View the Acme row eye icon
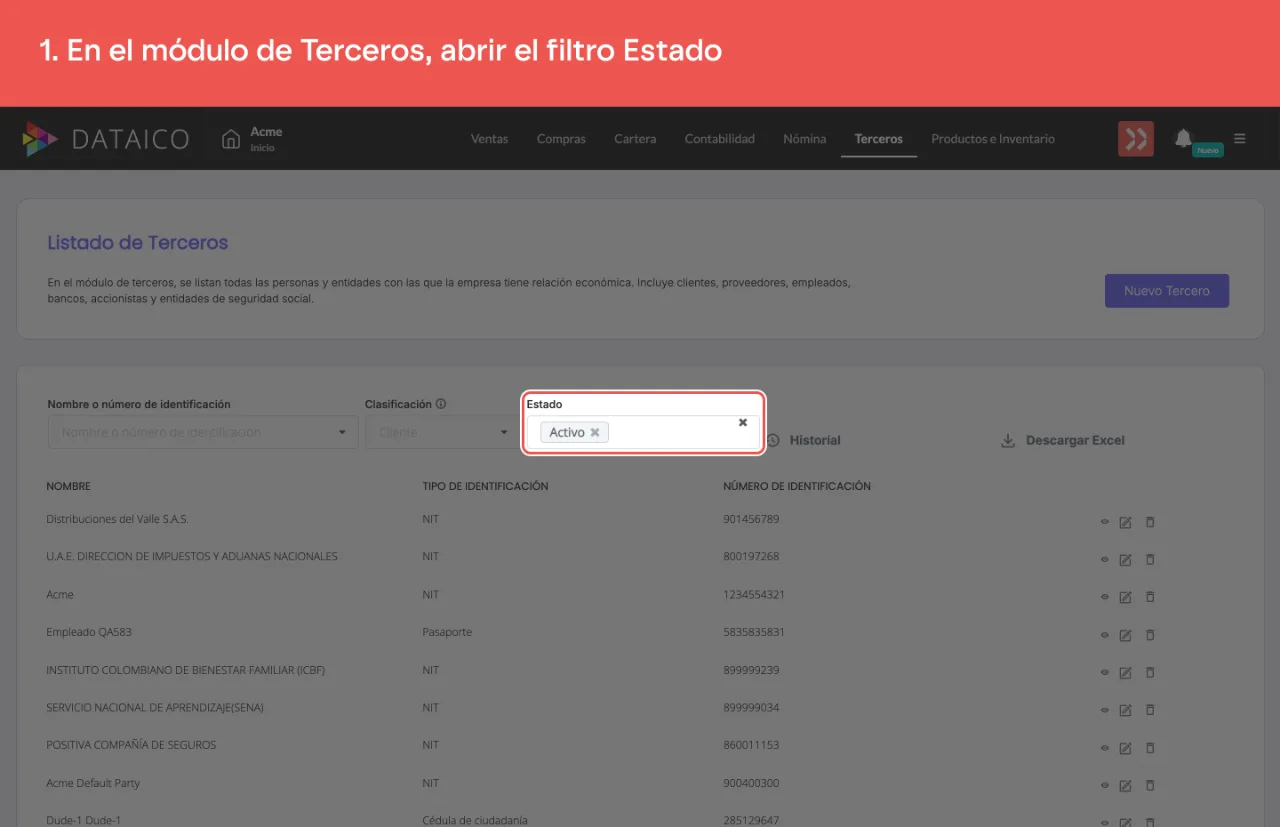 1105,597
